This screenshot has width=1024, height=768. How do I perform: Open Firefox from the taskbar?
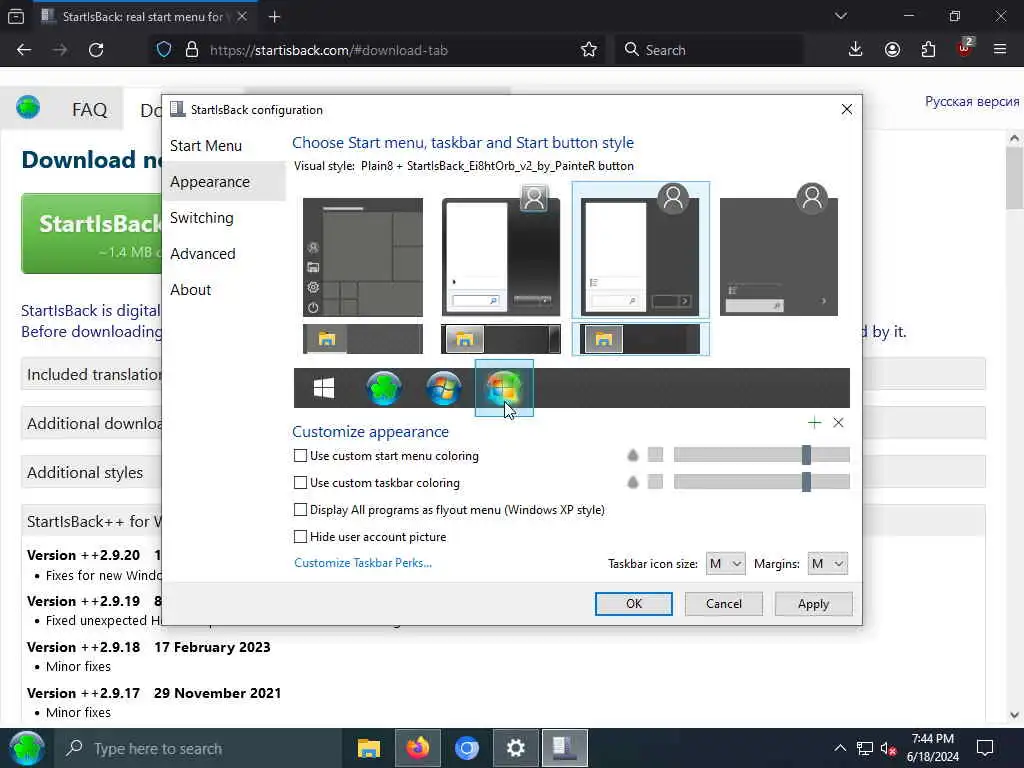click(418, 748)
